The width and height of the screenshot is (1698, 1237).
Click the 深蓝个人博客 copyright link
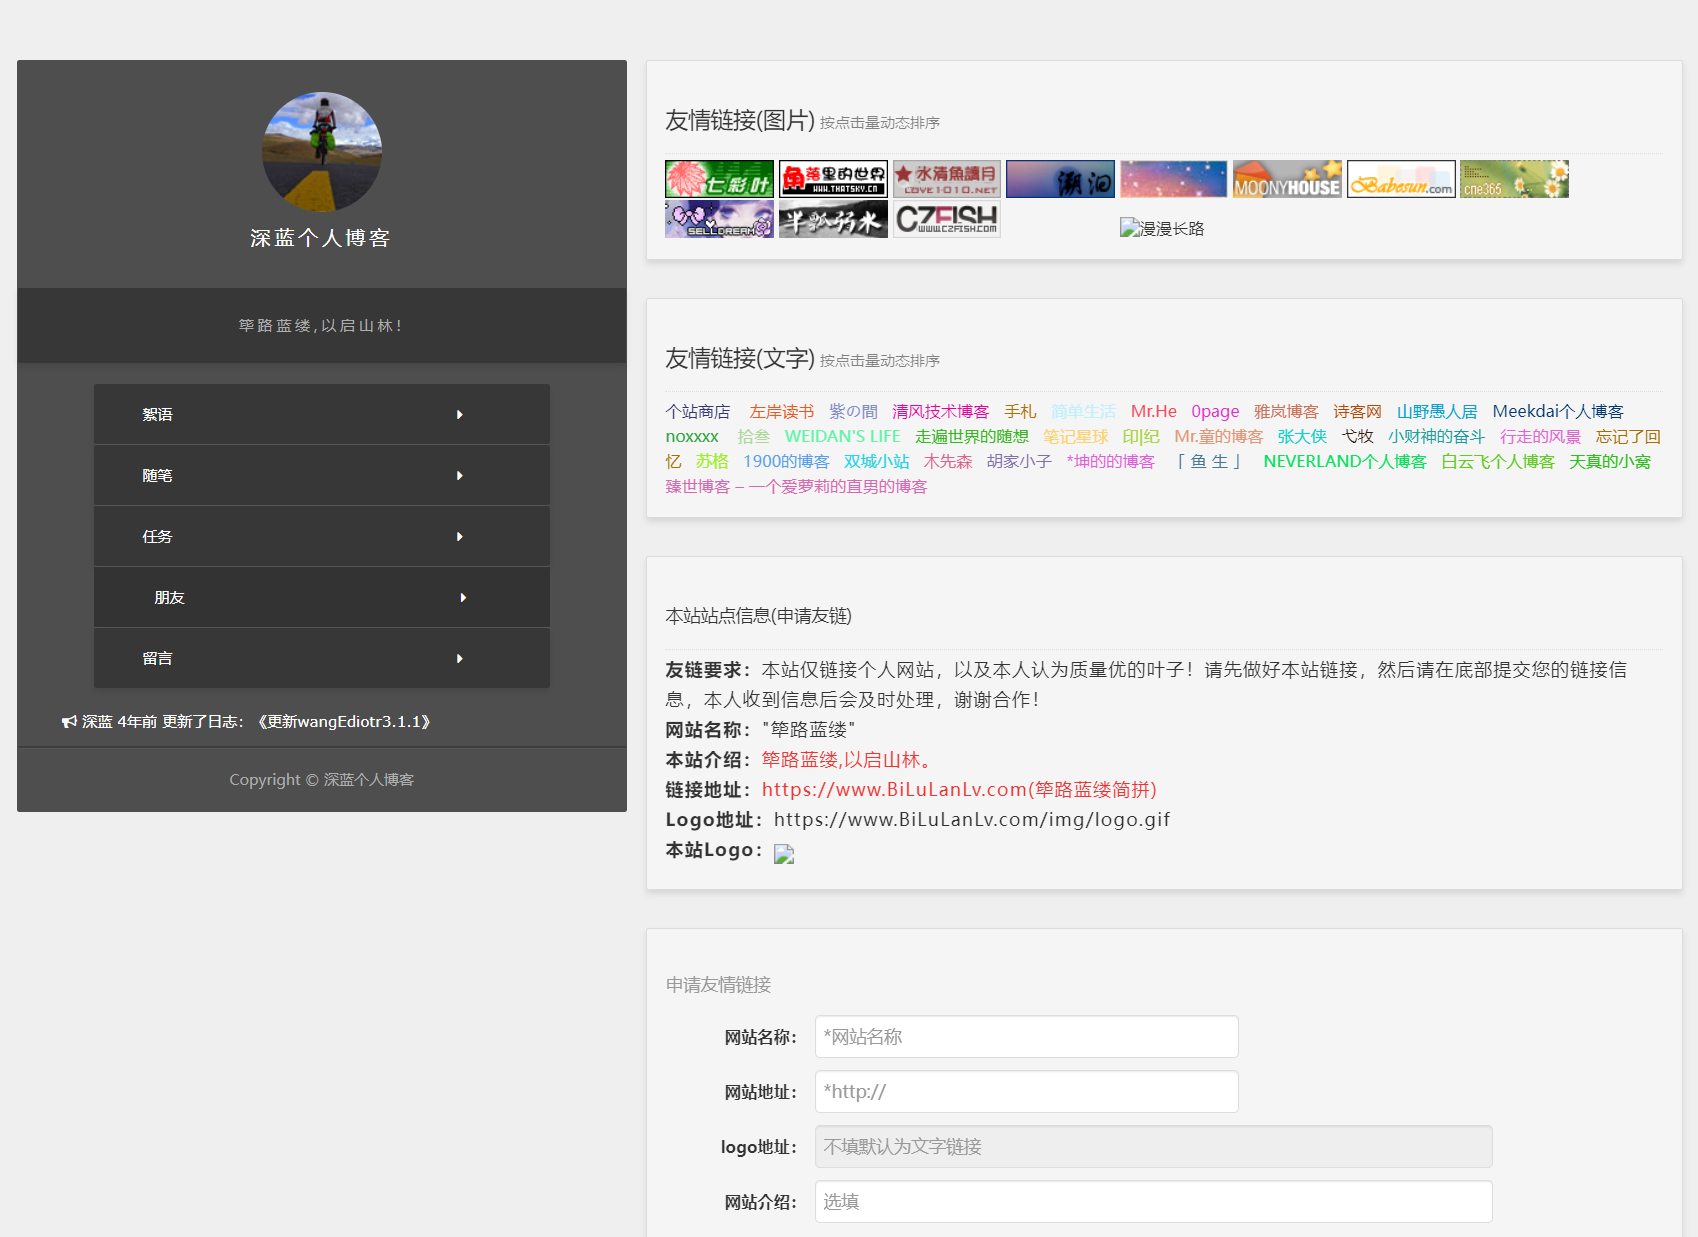[368, 780]
